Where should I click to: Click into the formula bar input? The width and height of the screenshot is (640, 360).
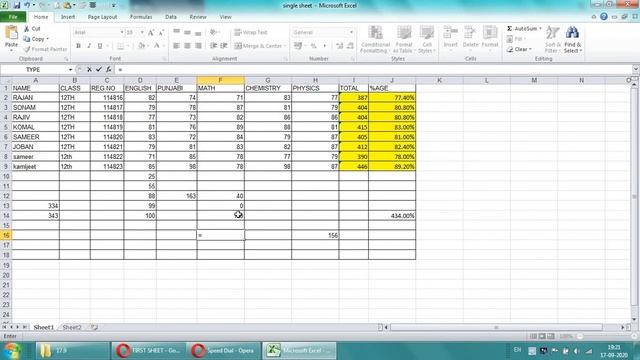click(x=373, y=70)
